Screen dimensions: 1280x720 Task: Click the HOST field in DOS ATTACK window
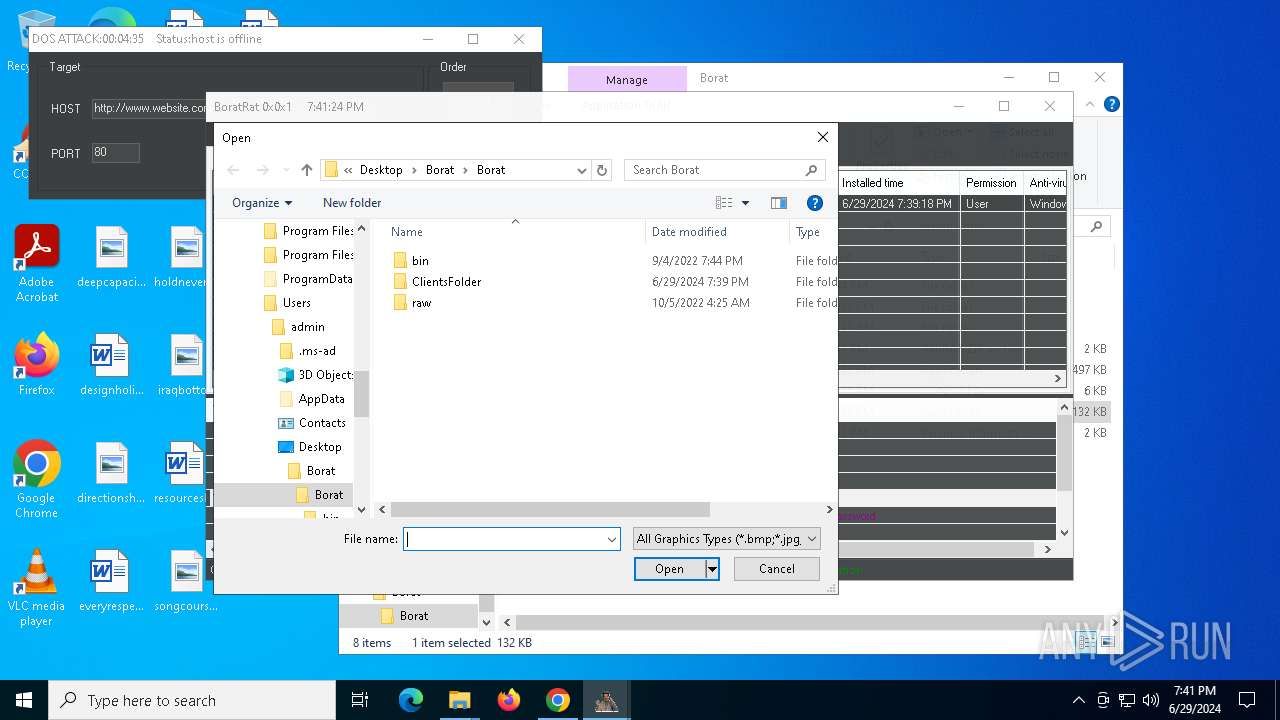click(x=150, y=108)
